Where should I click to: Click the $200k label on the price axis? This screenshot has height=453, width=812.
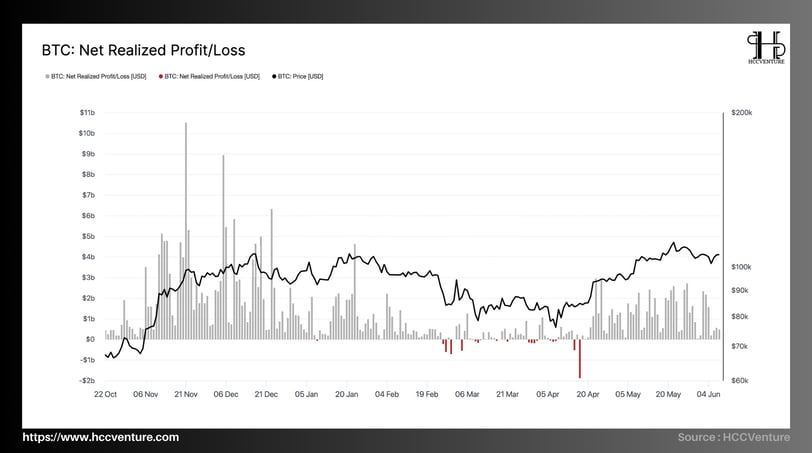point(742,112)
